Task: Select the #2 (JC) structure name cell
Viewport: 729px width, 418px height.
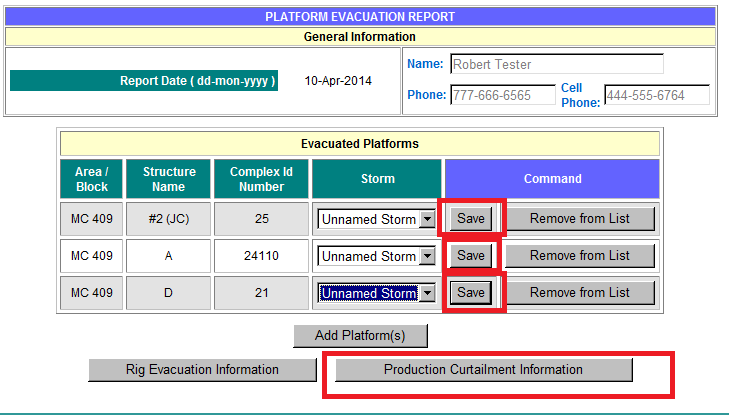Action: pos(169,219)
